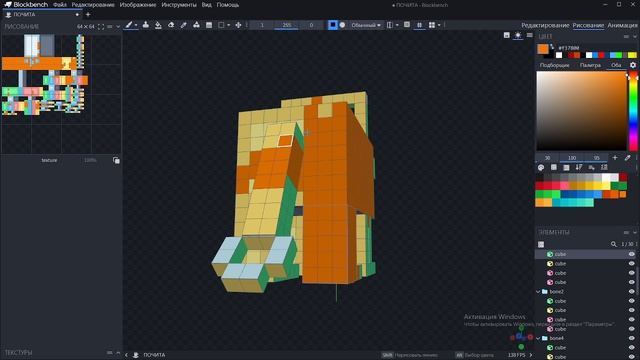Screen dimensions: 640x360
Task: Click the brush softness field showing 0
Action: (x=311, y=25)
